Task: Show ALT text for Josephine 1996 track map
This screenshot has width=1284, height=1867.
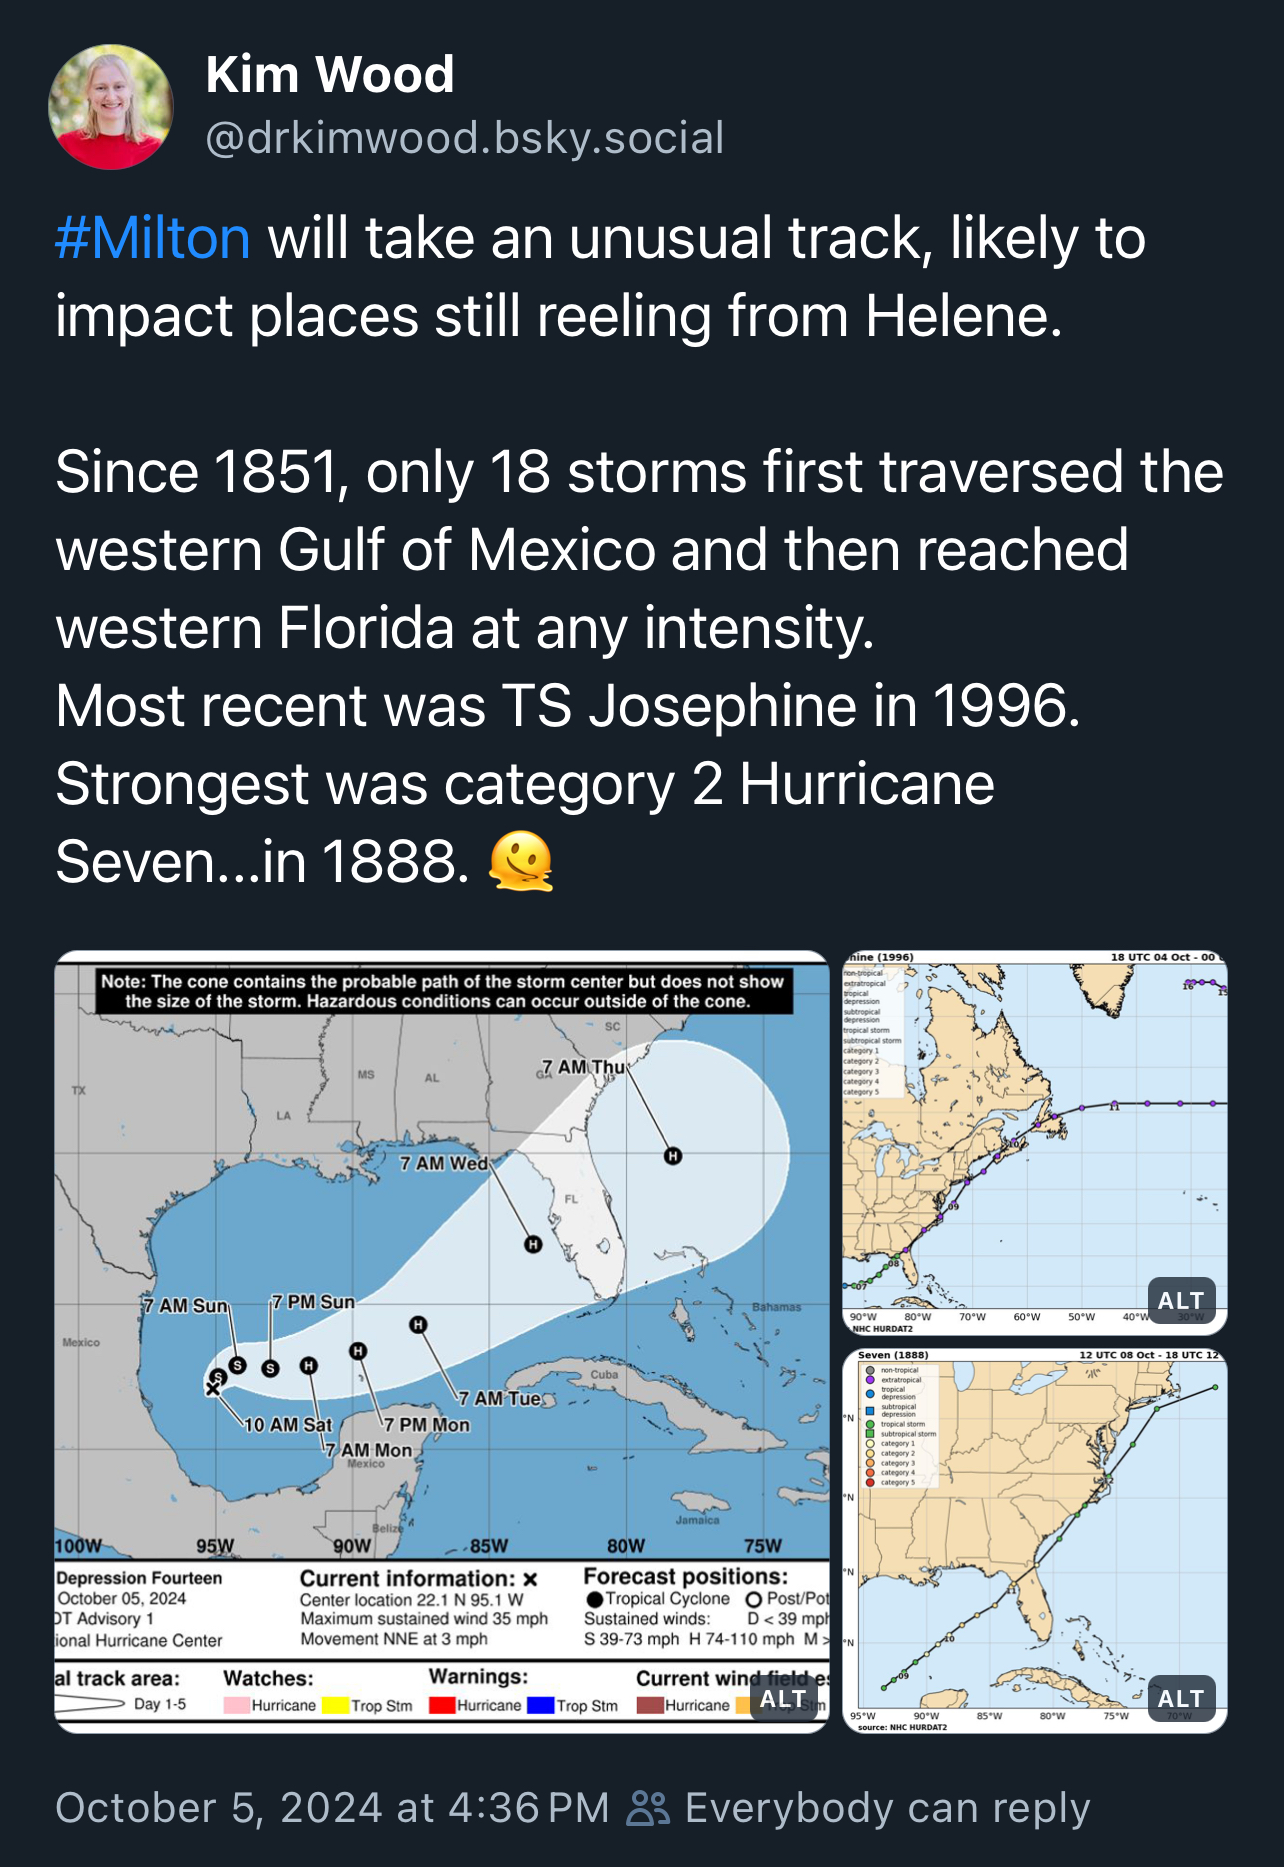Action: [x=1181, y=1301]
